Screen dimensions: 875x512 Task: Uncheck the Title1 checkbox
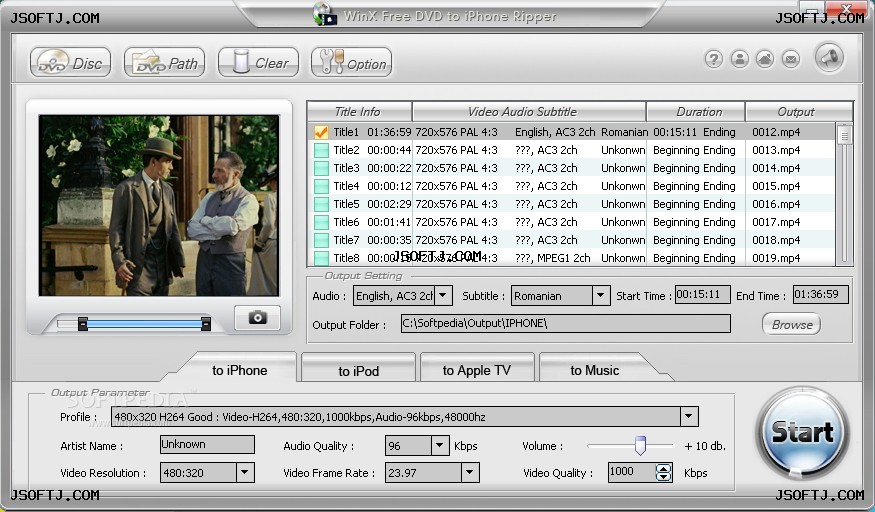point(321,132)
